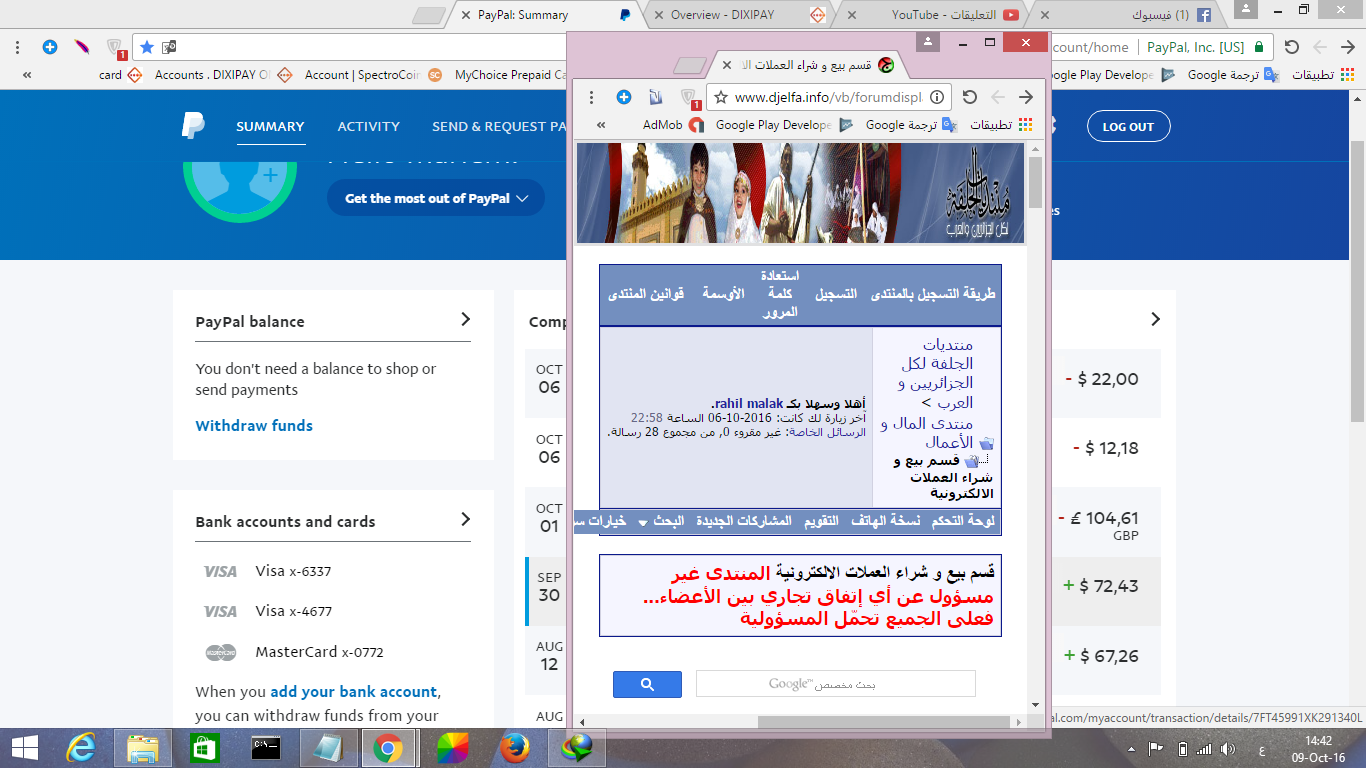
Task: Click LOG OUT button on PayPal
Action: pyautogui.click(x=1128, y=126)
